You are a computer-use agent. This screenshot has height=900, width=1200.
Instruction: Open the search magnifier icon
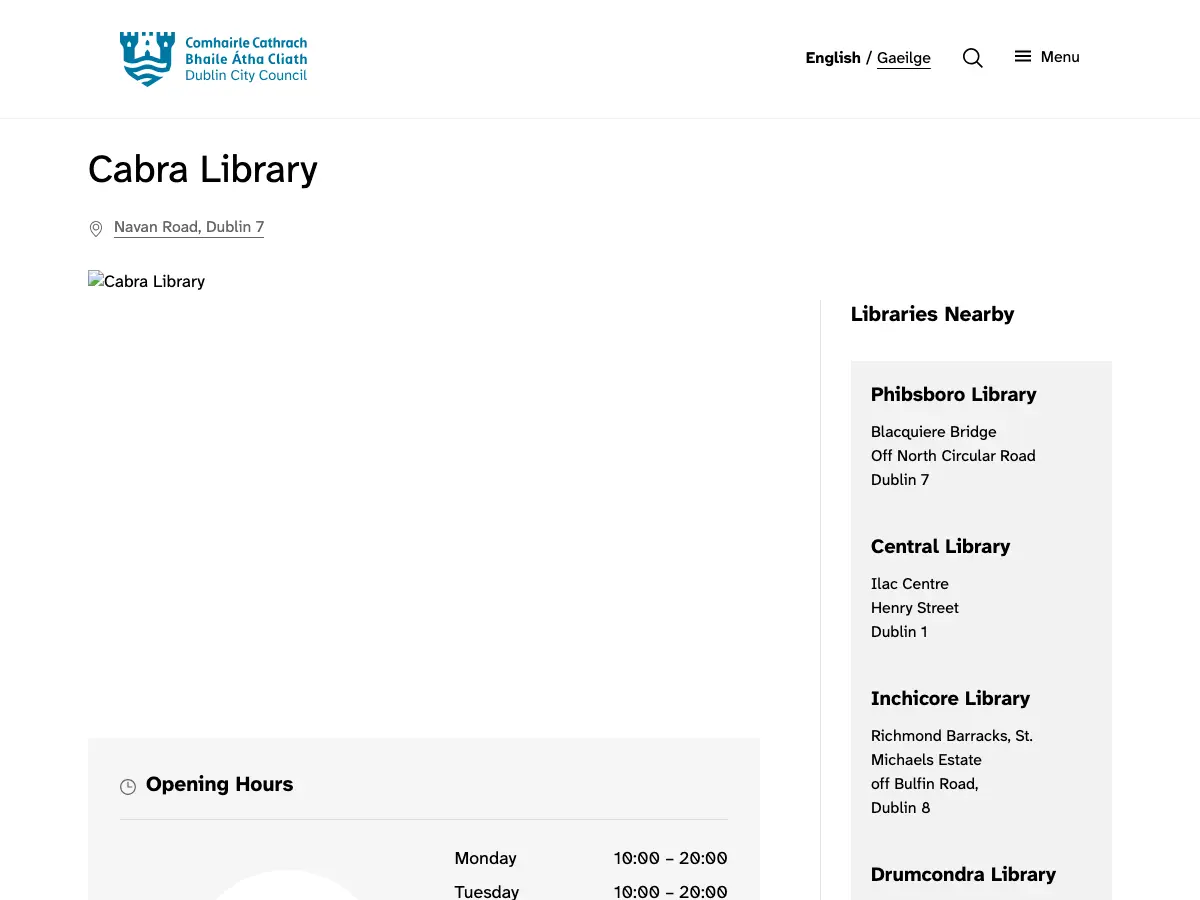(x=972, y=58)
